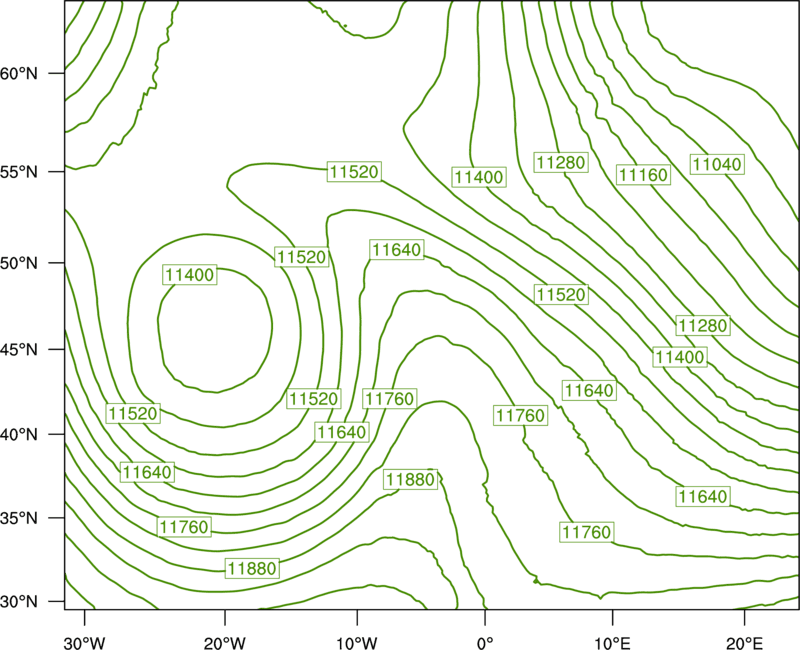Click the 10°E longitude axis label

(x=612, y=643)
